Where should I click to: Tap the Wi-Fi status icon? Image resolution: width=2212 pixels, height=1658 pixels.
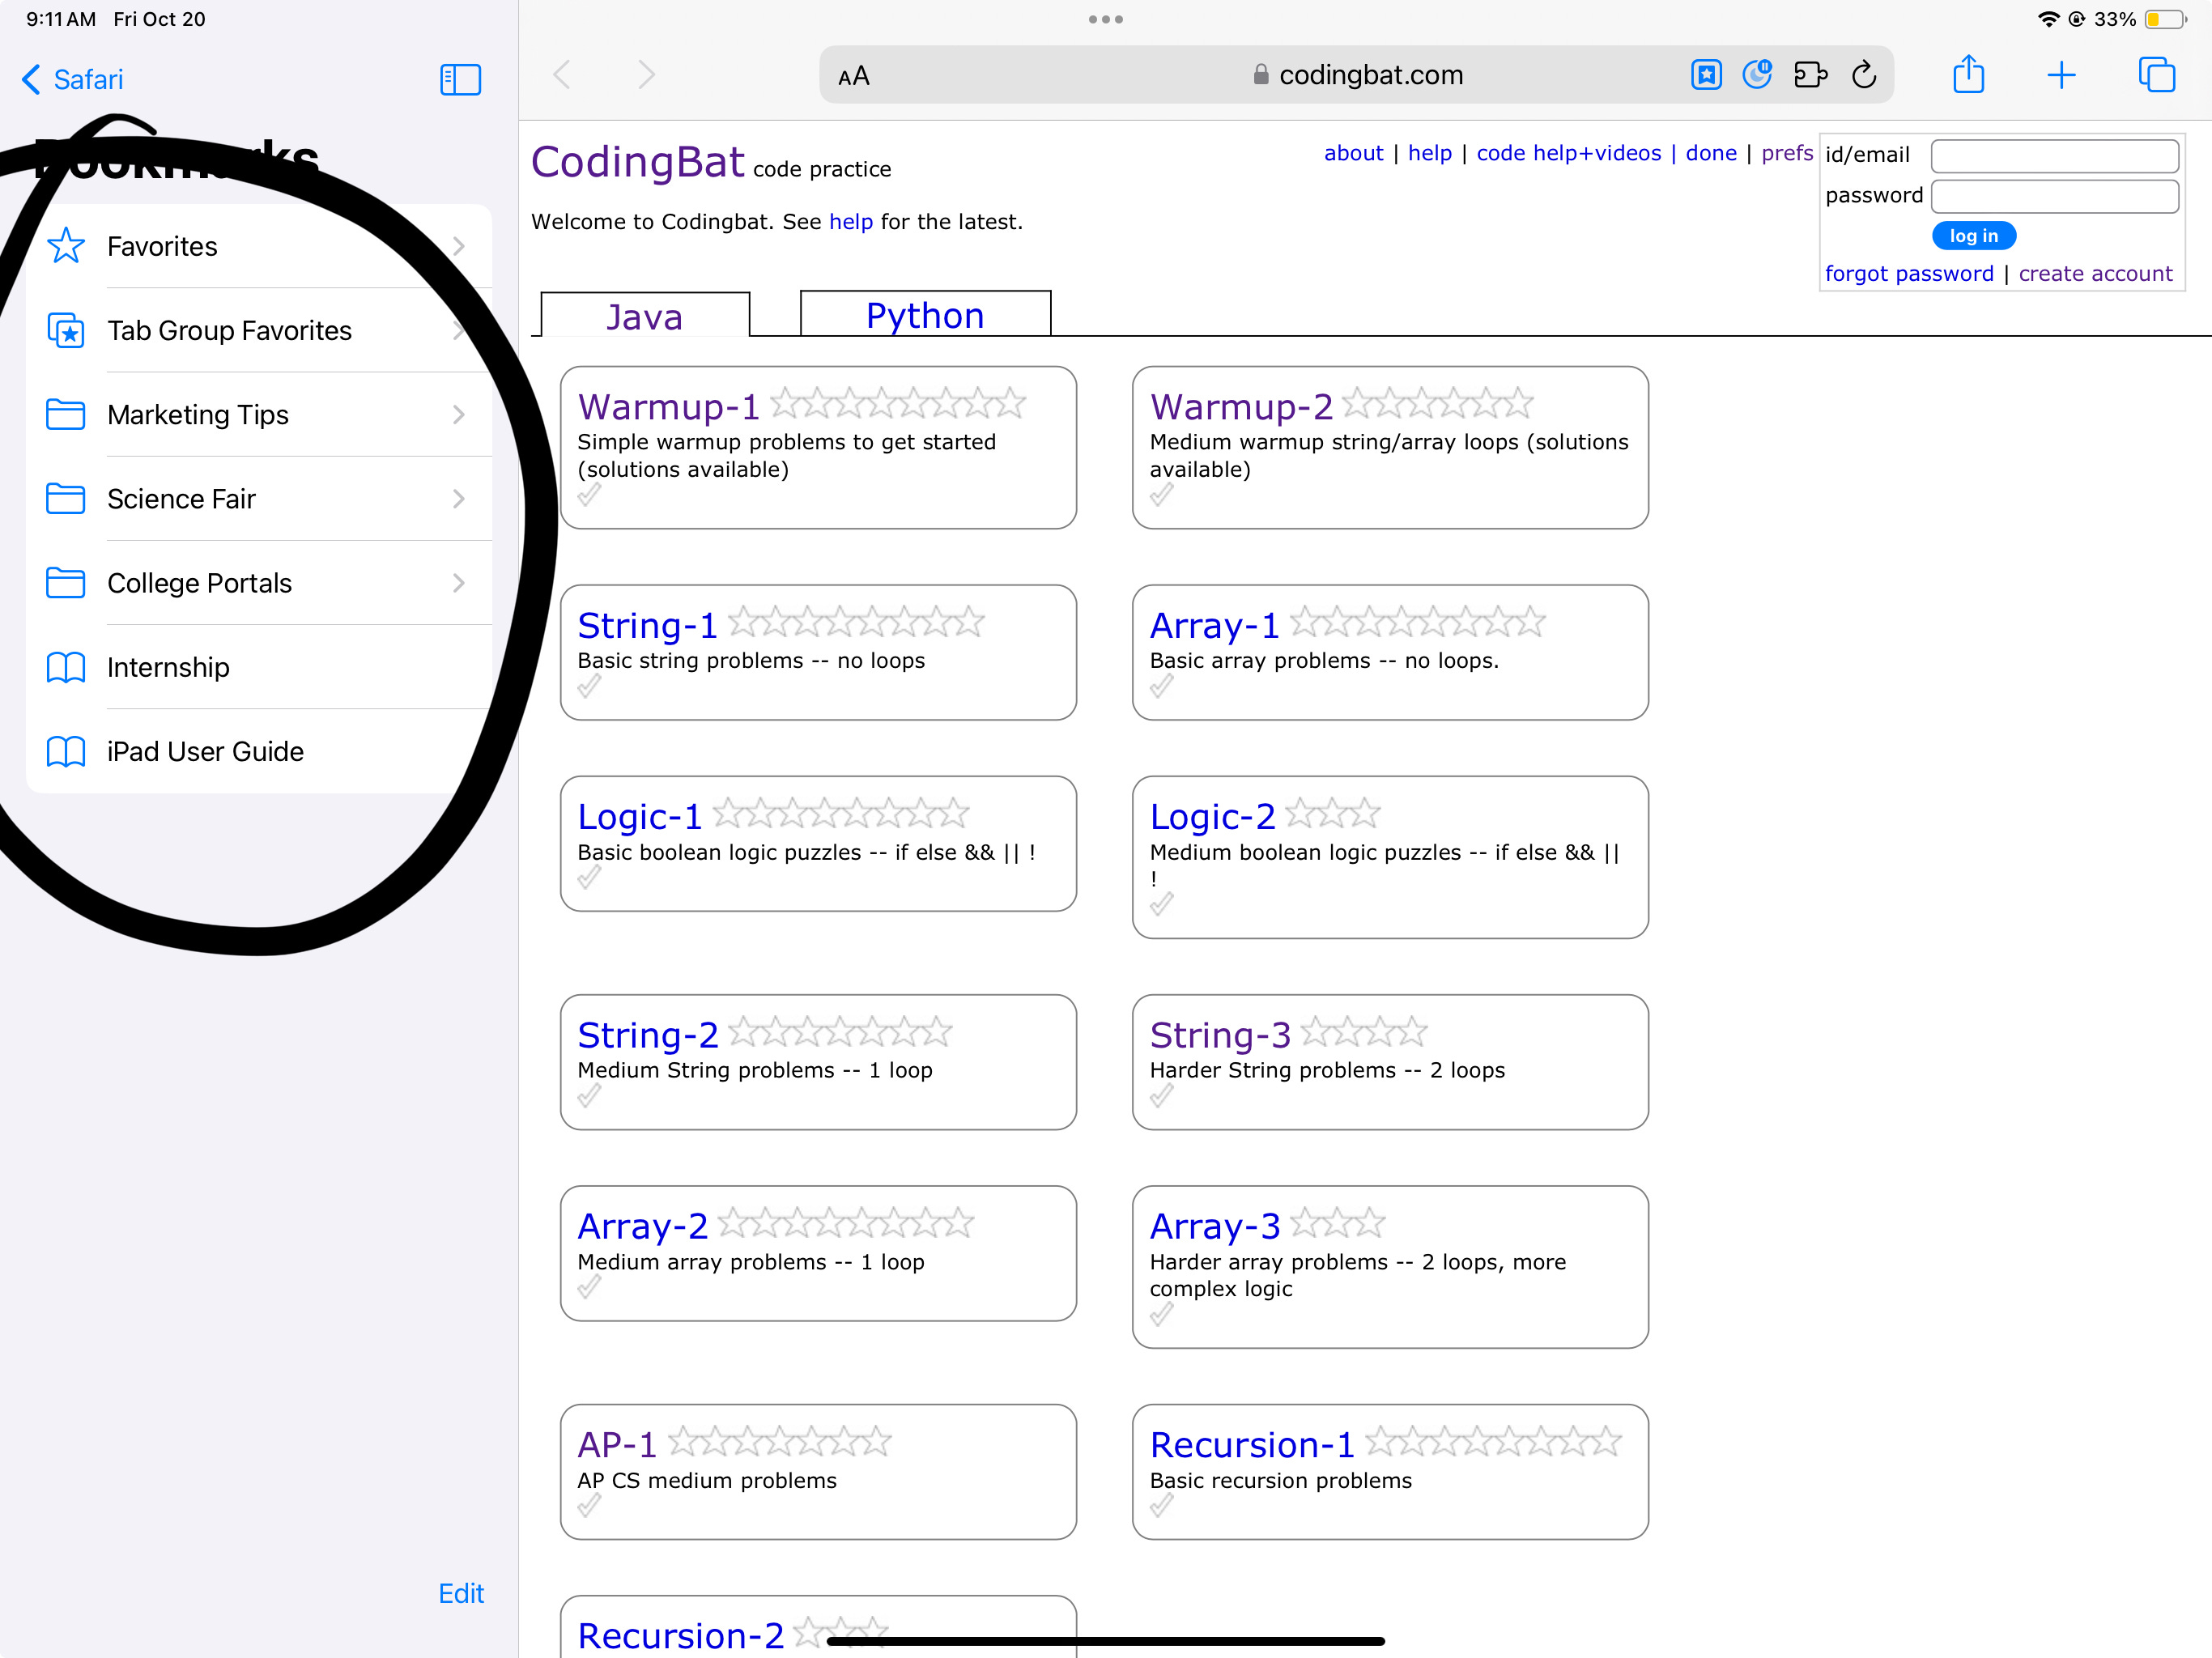[x=2048, y=19]
